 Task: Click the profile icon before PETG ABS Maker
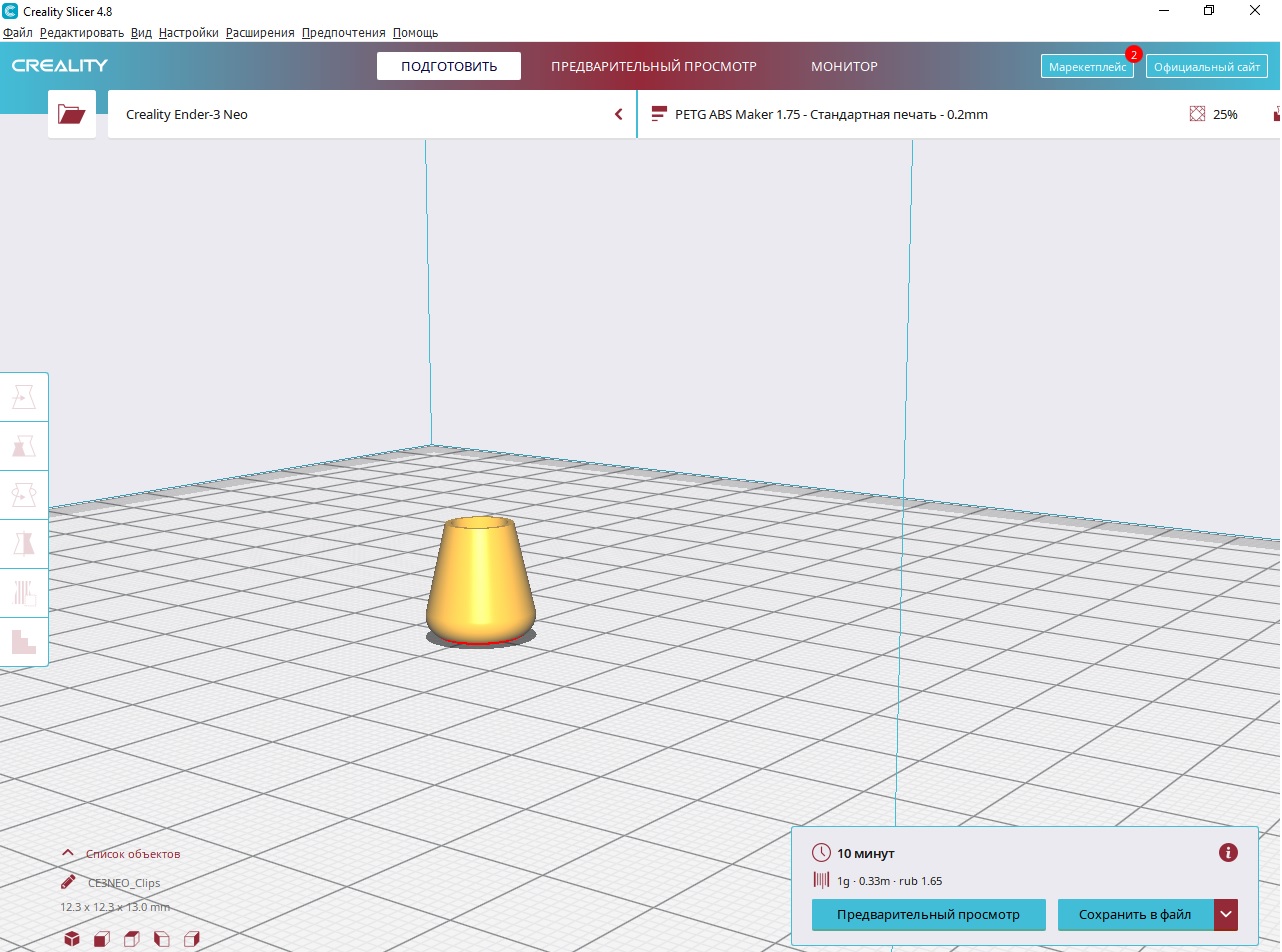[x=659, y=114]
